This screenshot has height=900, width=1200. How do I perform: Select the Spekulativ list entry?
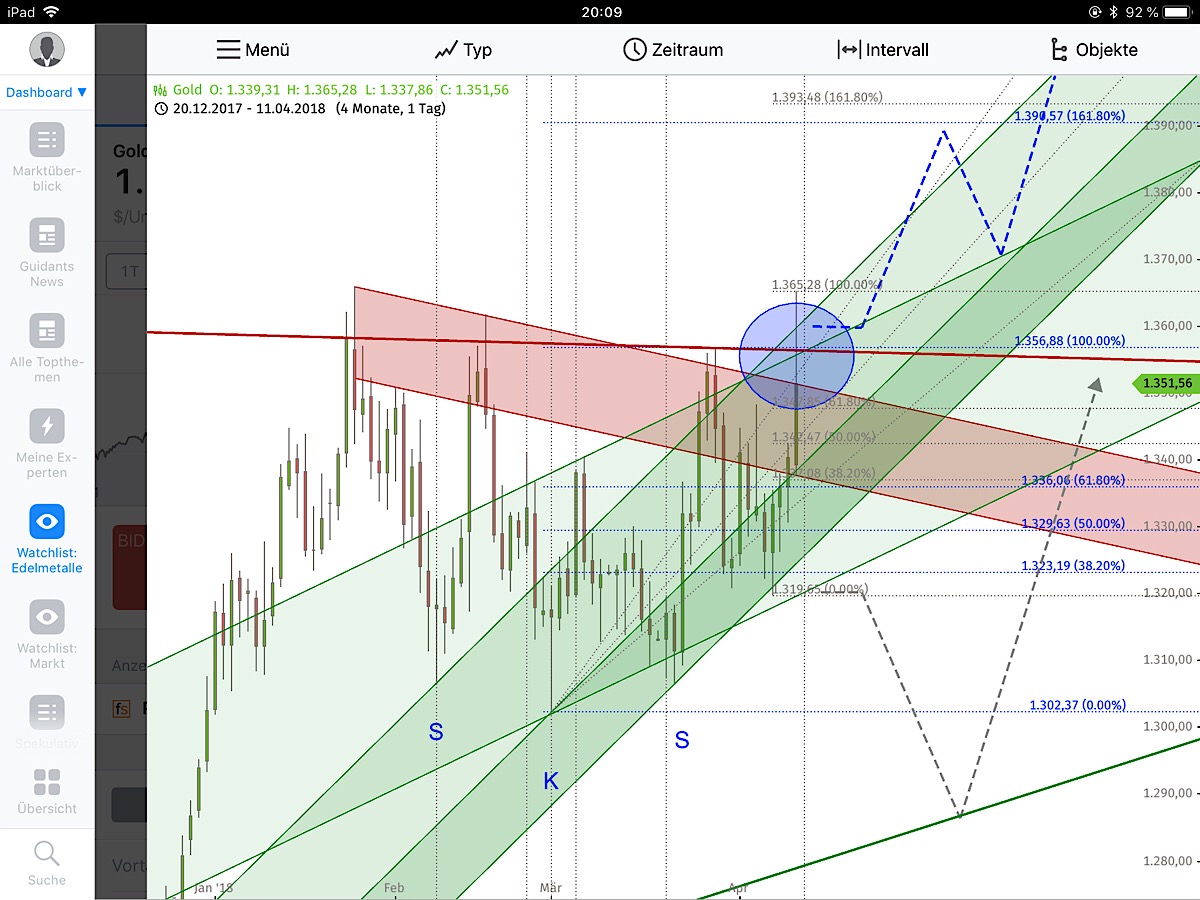click(x=46, y=712)
